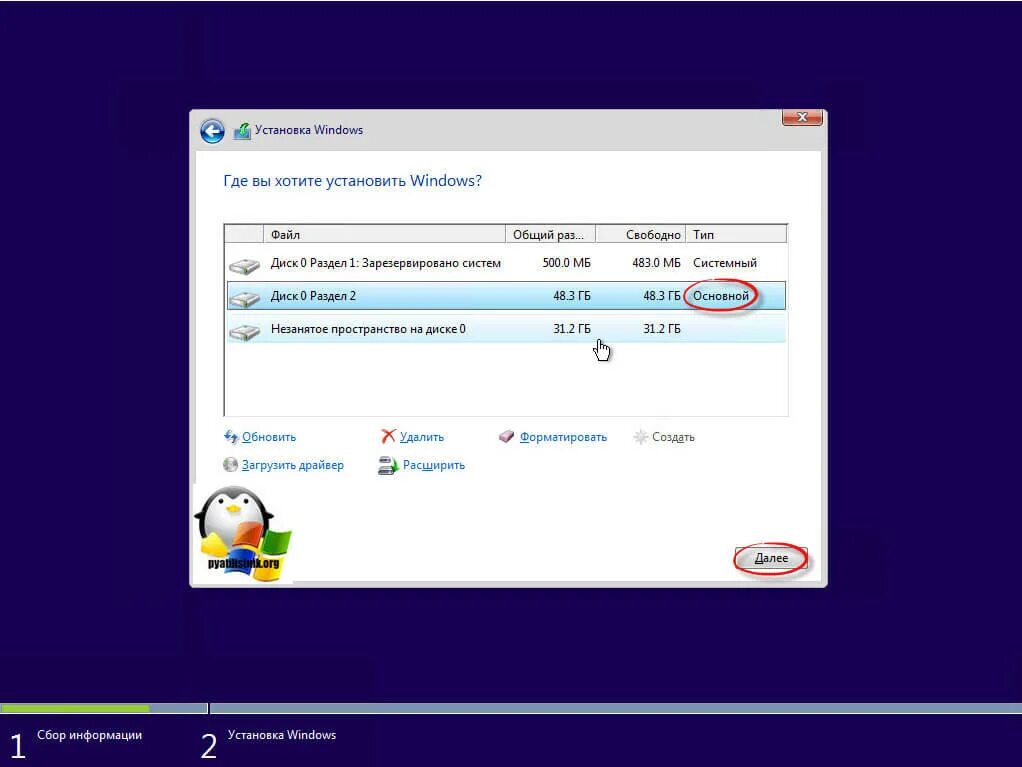
Task: Click drive icon of Диск 0 Раздел 2
Action: pyautogui.click(x=244, y=298)
